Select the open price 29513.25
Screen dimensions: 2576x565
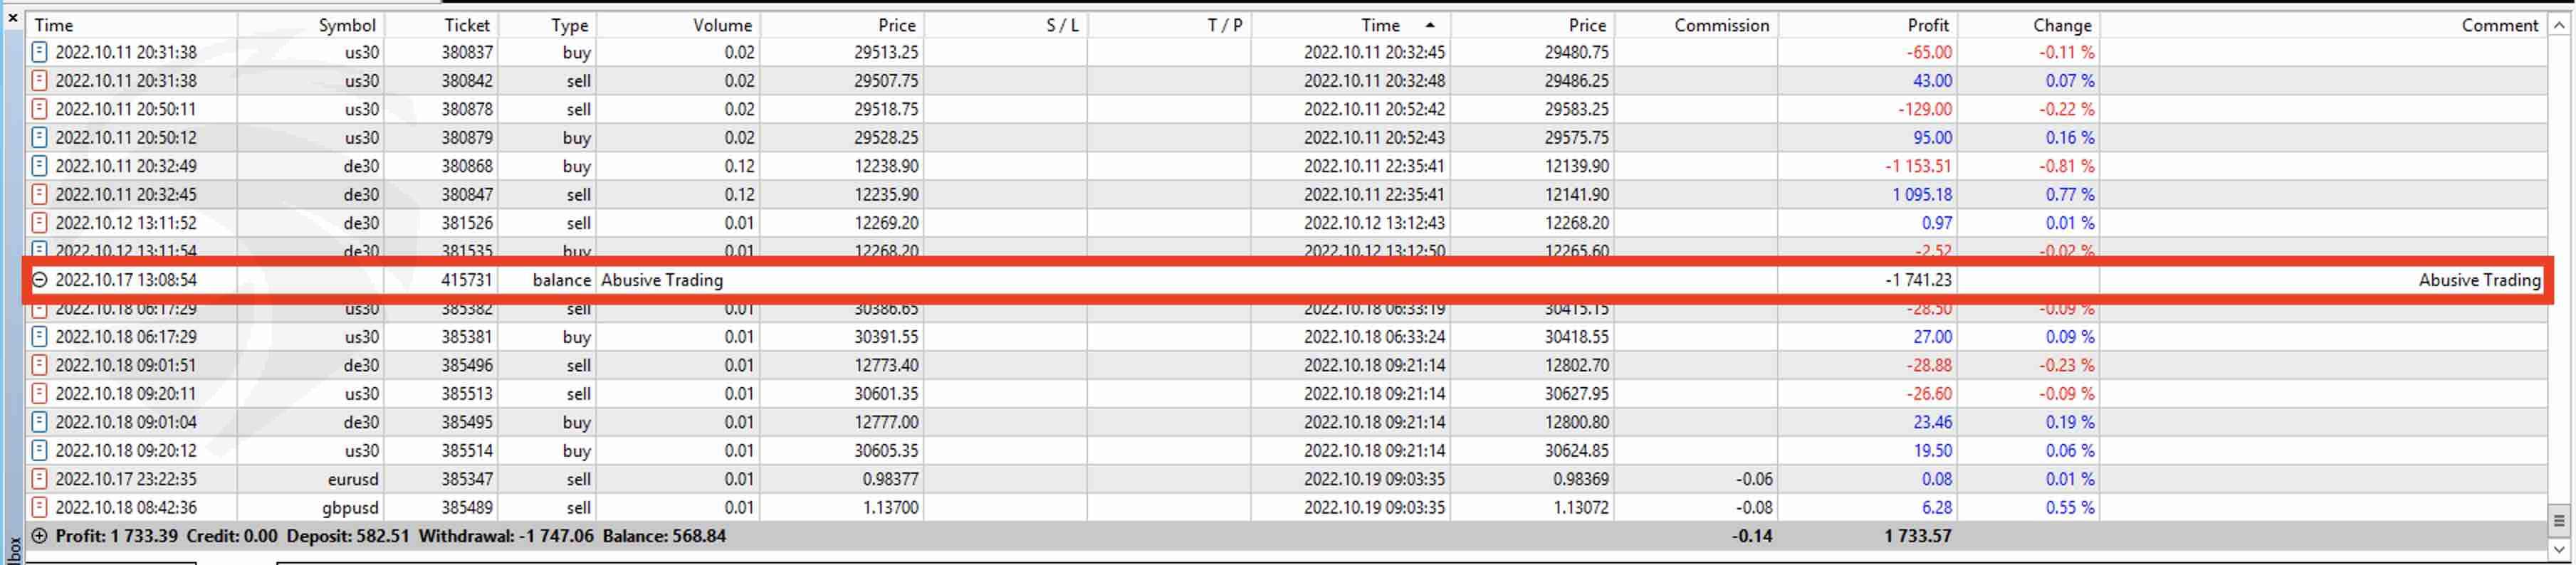886,52
